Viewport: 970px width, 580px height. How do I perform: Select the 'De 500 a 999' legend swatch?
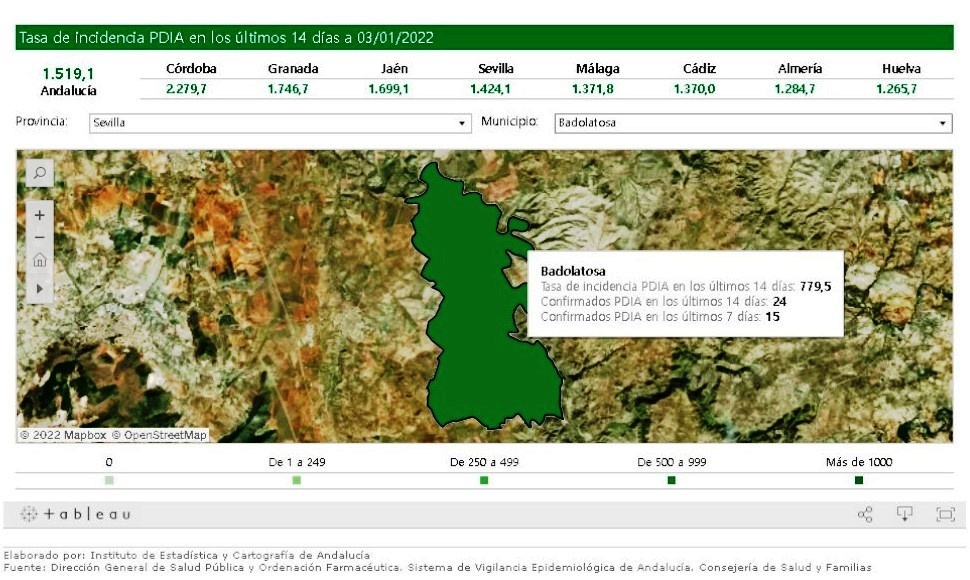click(x=671, y=481)
